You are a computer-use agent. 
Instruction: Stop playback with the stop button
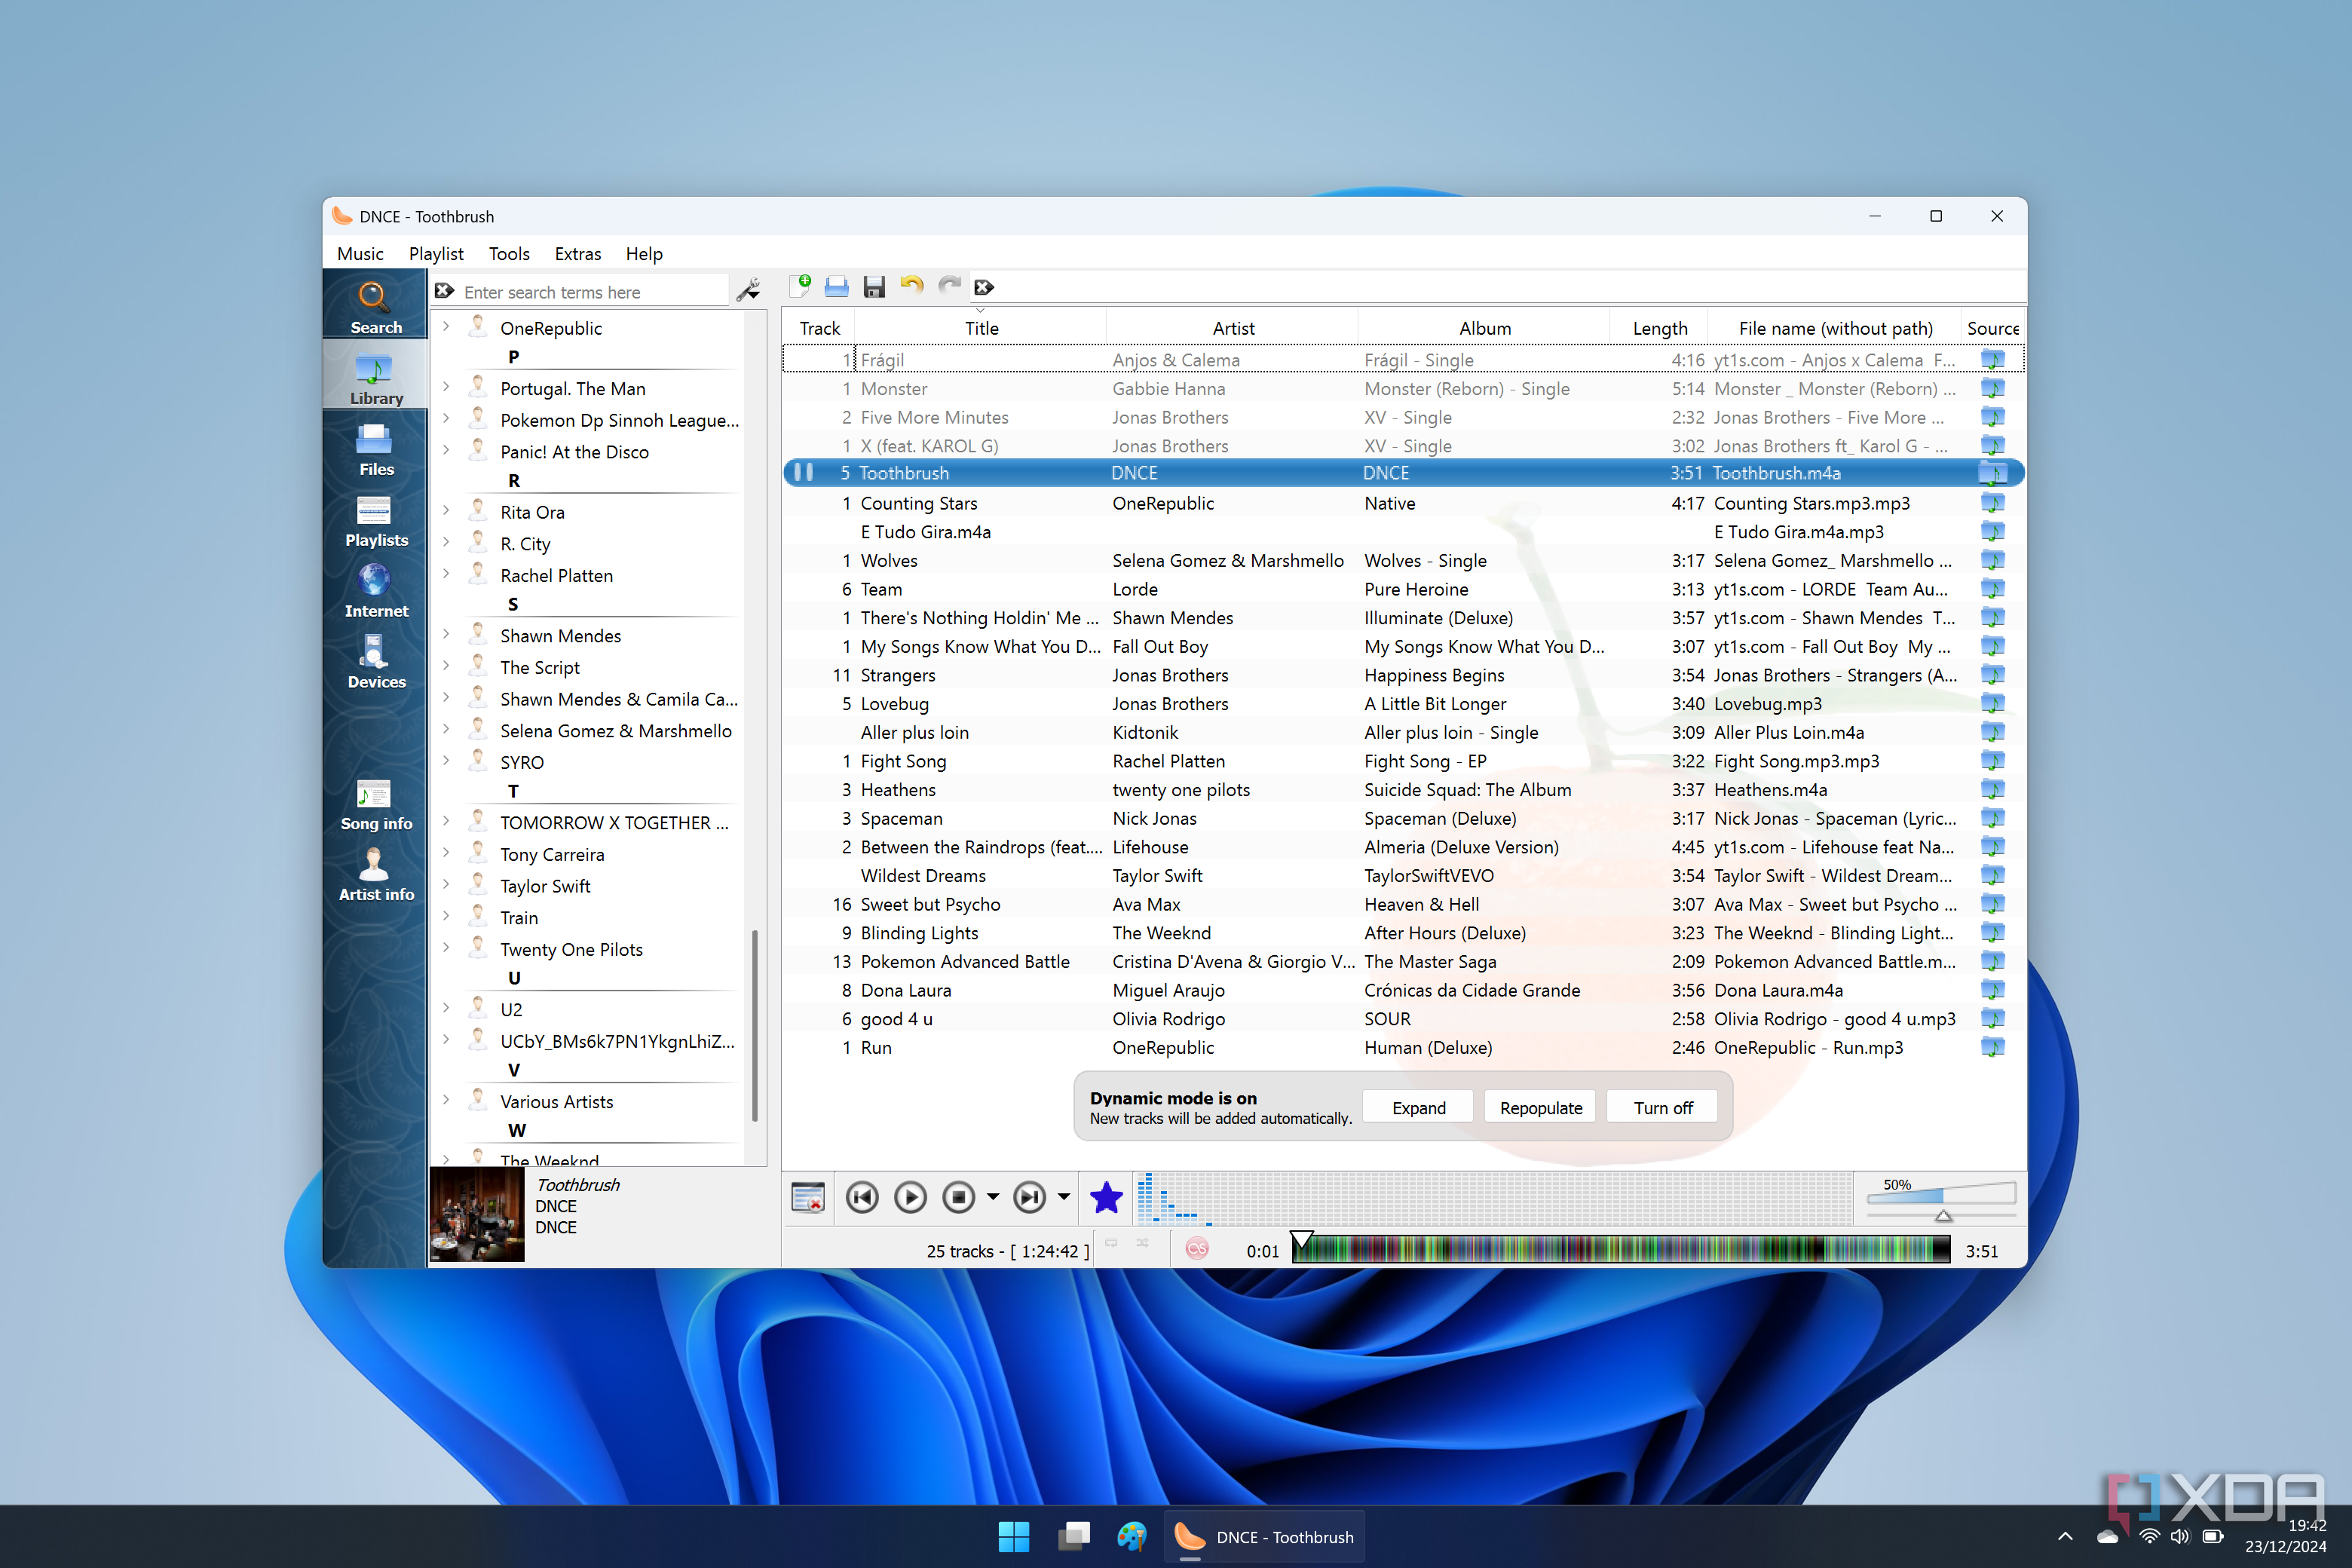click(x=958, y=1197)
